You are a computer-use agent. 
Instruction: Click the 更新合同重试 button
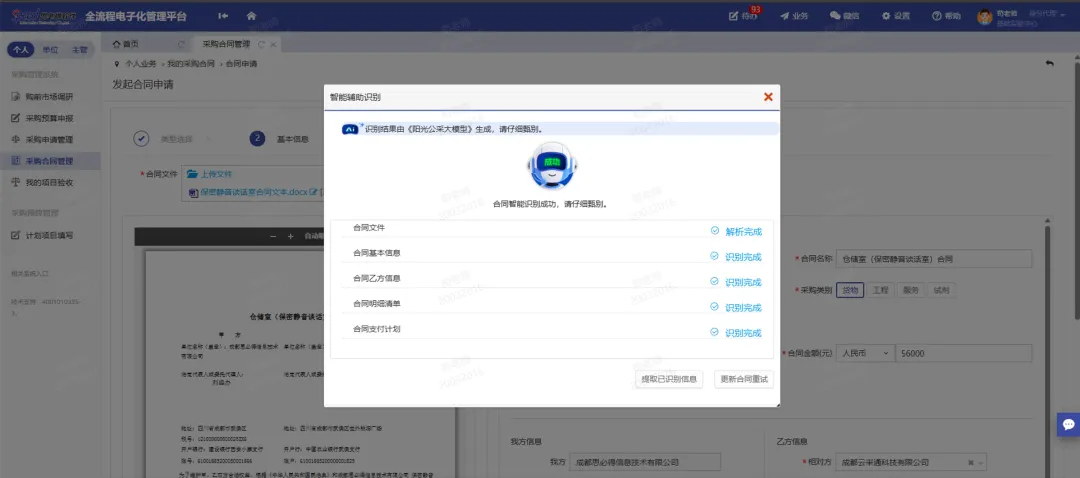[744, 379]
